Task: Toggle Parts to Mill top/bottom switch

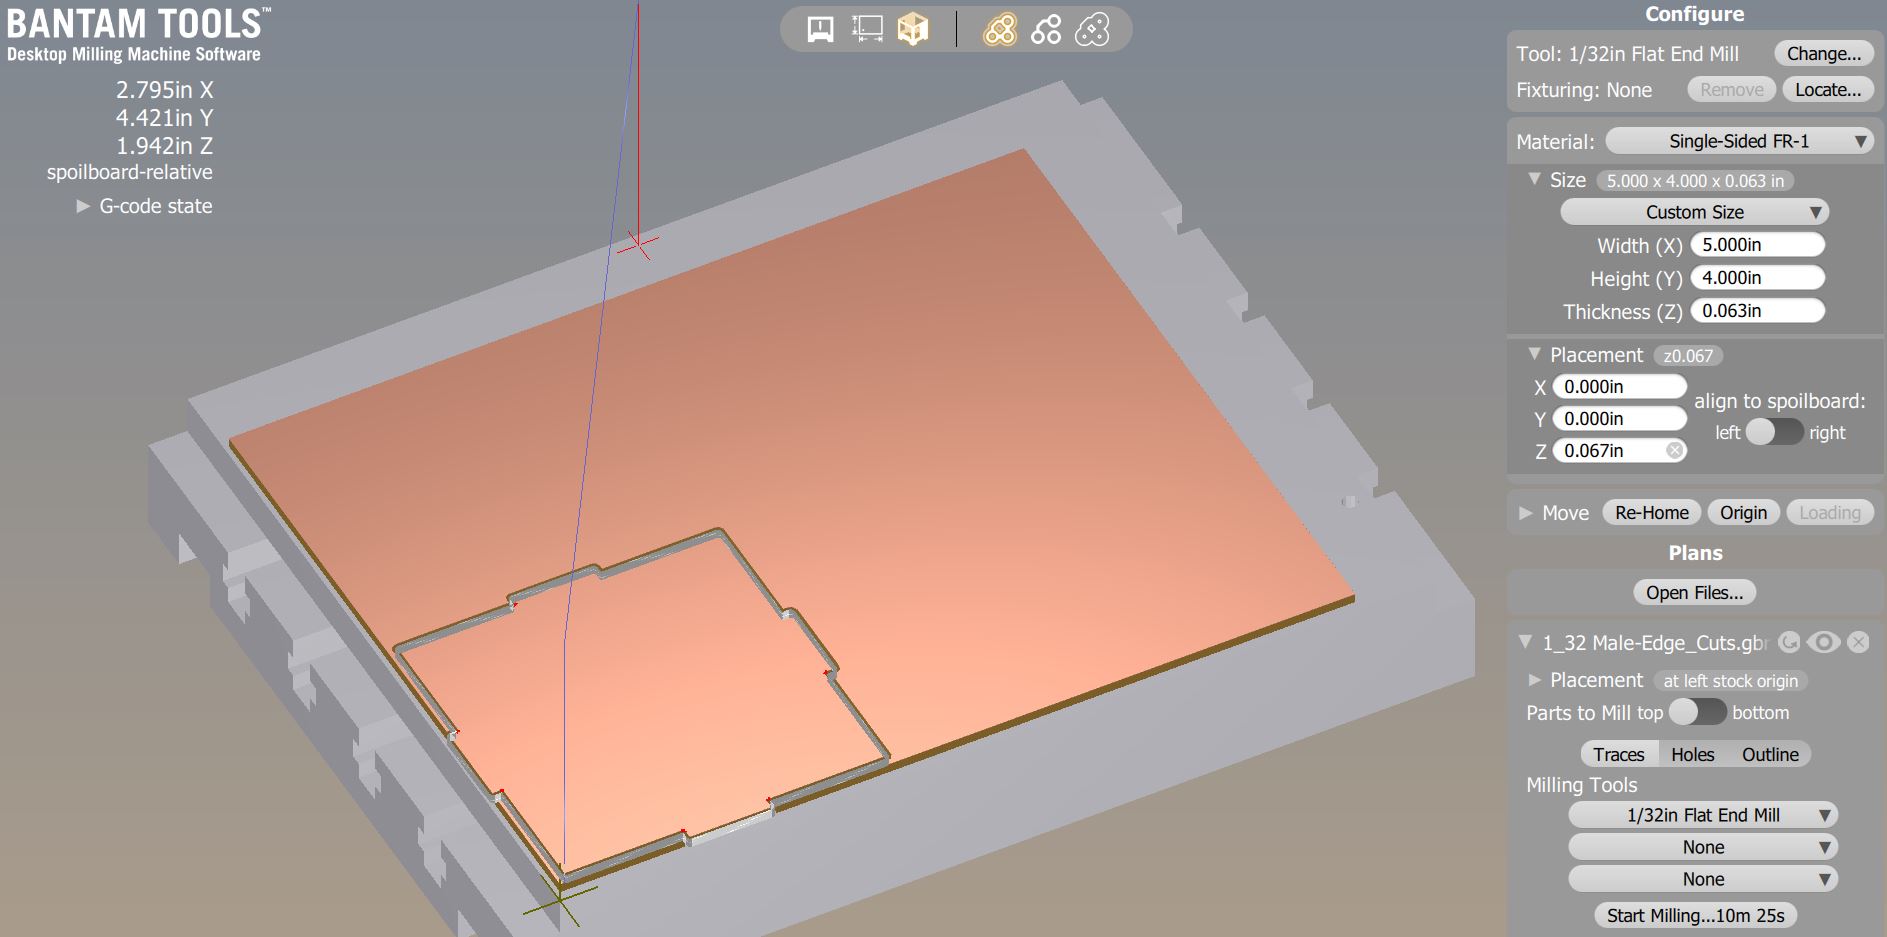Action: point(1697,712)
